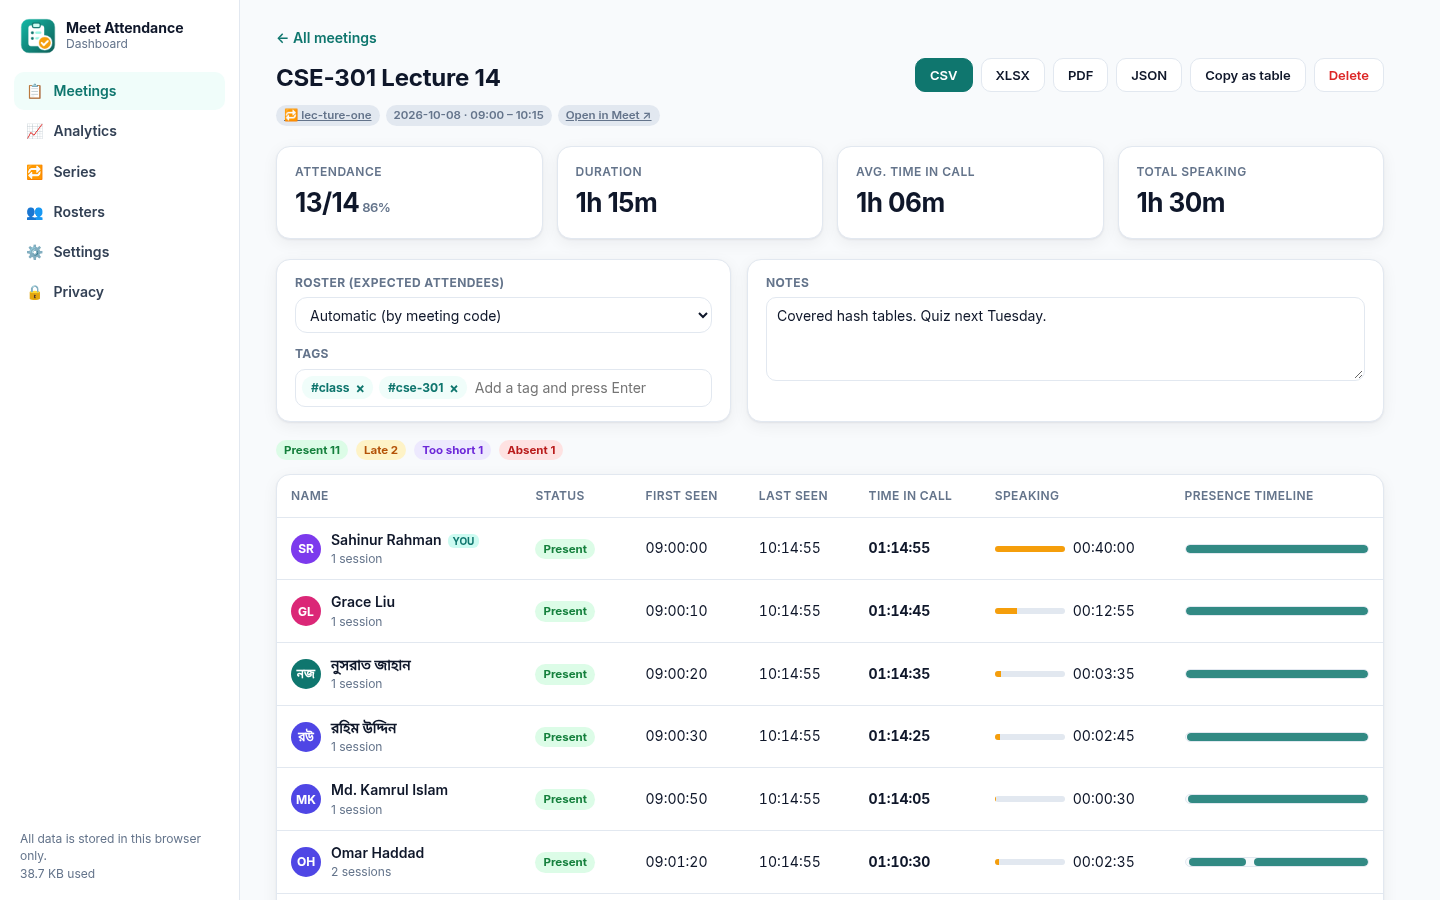This screenshot has width=1440, height=900.
Task: Navigate to Rosters
Action: tap(119, 212)
